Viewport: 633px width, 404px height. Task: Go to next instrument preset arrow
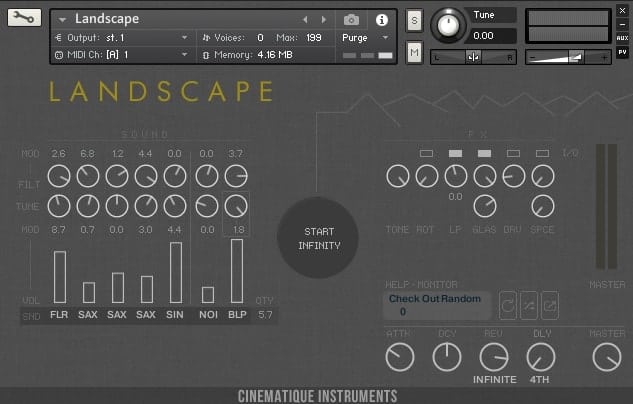click(324, 19)
